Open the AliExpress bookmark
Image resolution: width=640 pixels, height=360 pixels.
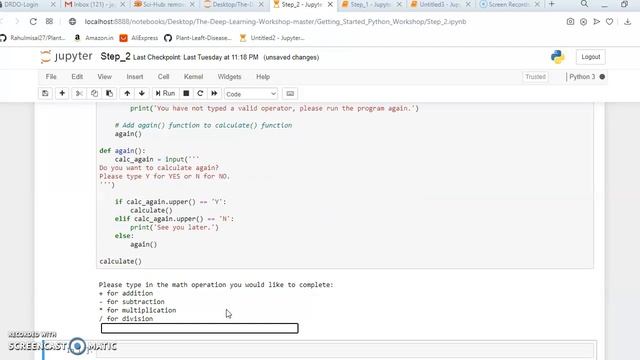pos(139,38)
